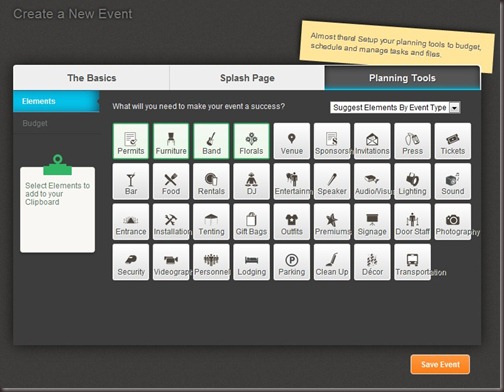Switch to The Basics tab
Image resolution: width=504 pixels, height=392 pixels.
coord(92,78)
